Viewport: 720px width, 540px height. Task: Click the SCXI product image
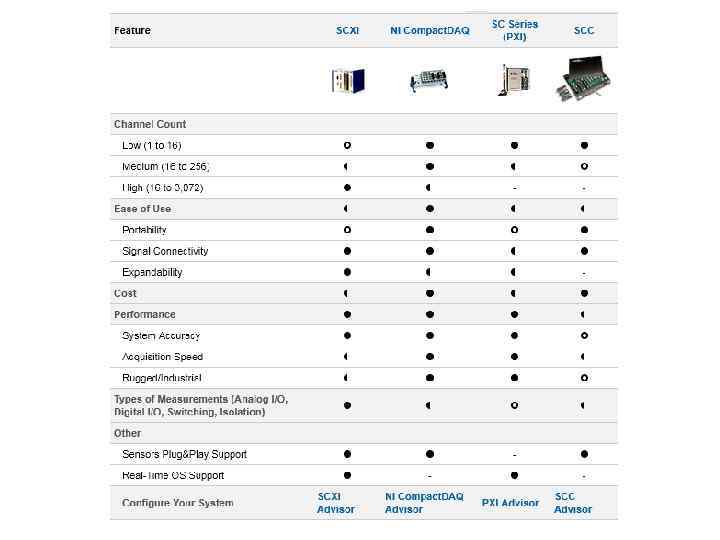[347, 81]
